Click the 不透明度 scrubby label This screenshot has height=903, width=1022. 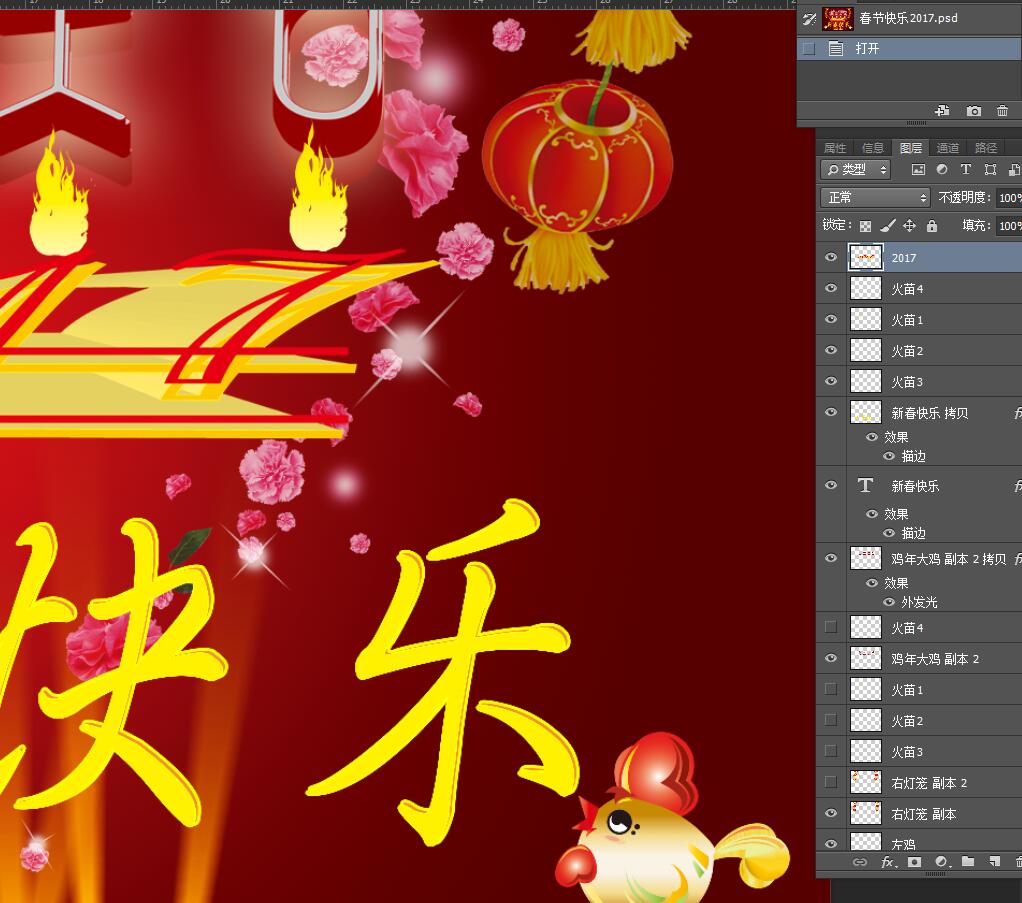(x=964, y=197)
